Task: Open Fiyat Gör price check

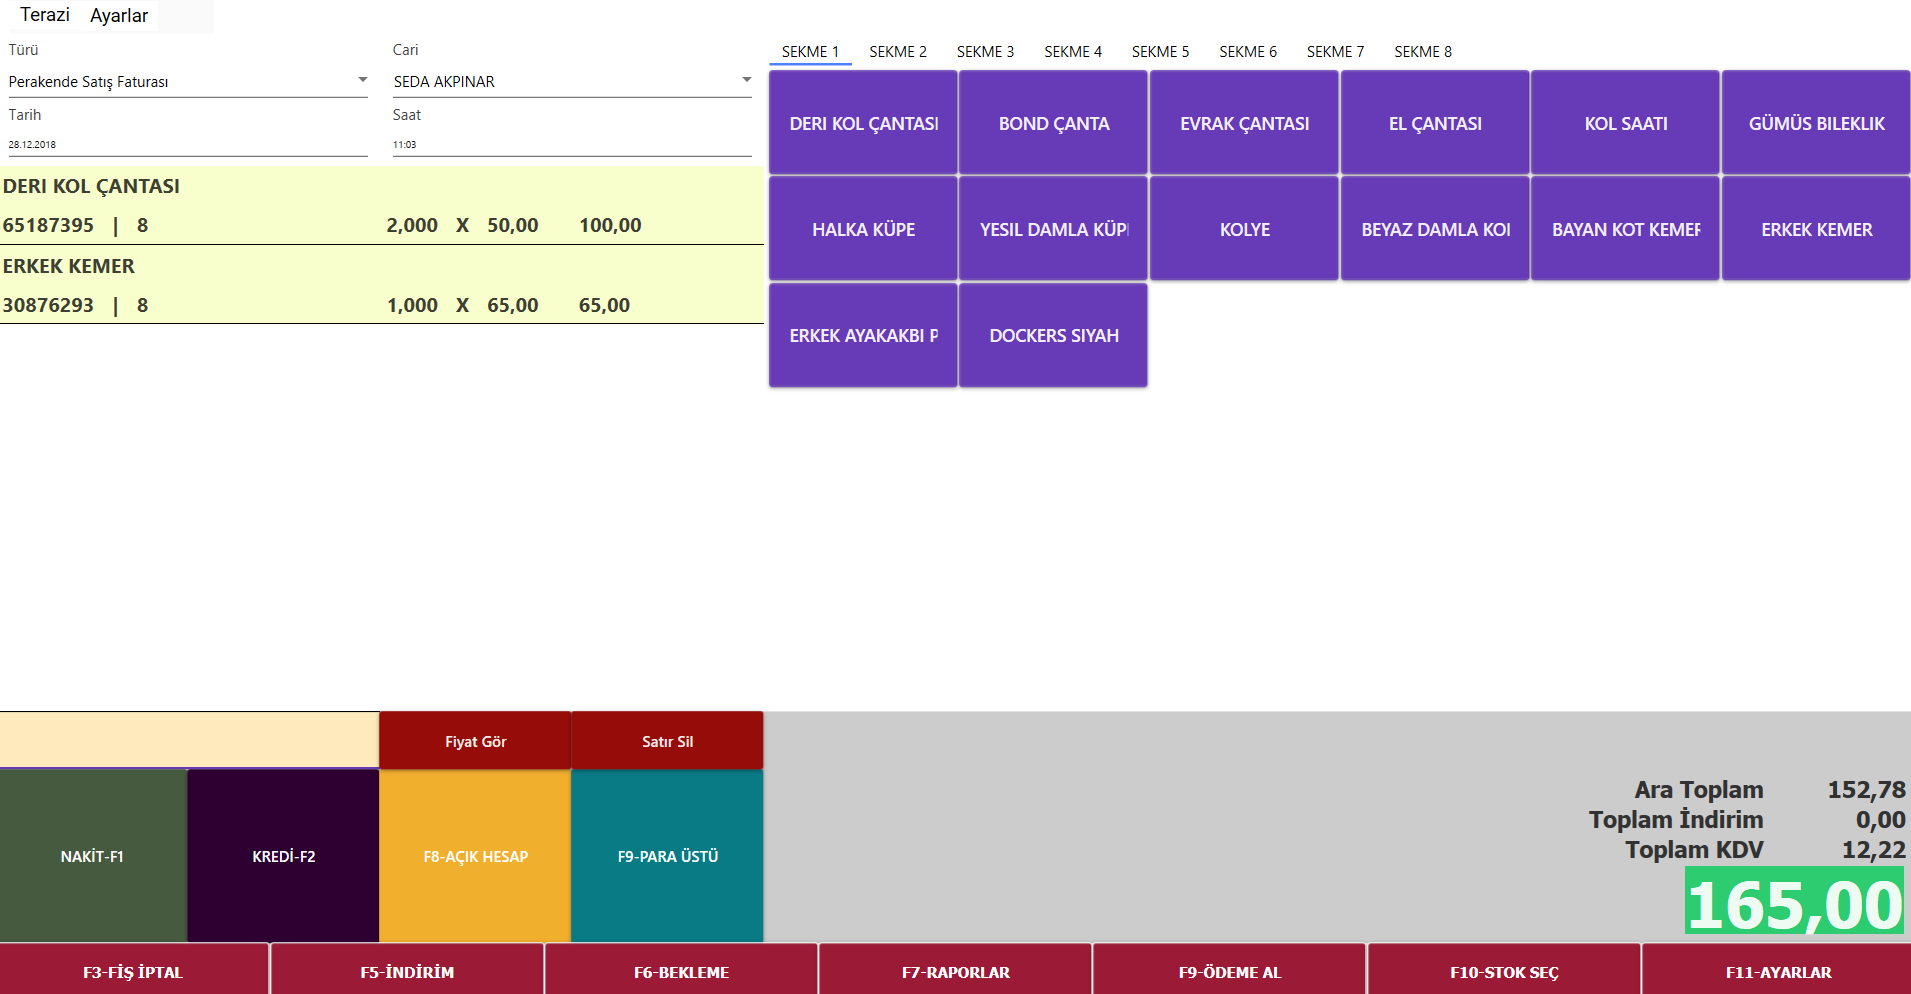Action: [x=475, y=741]
